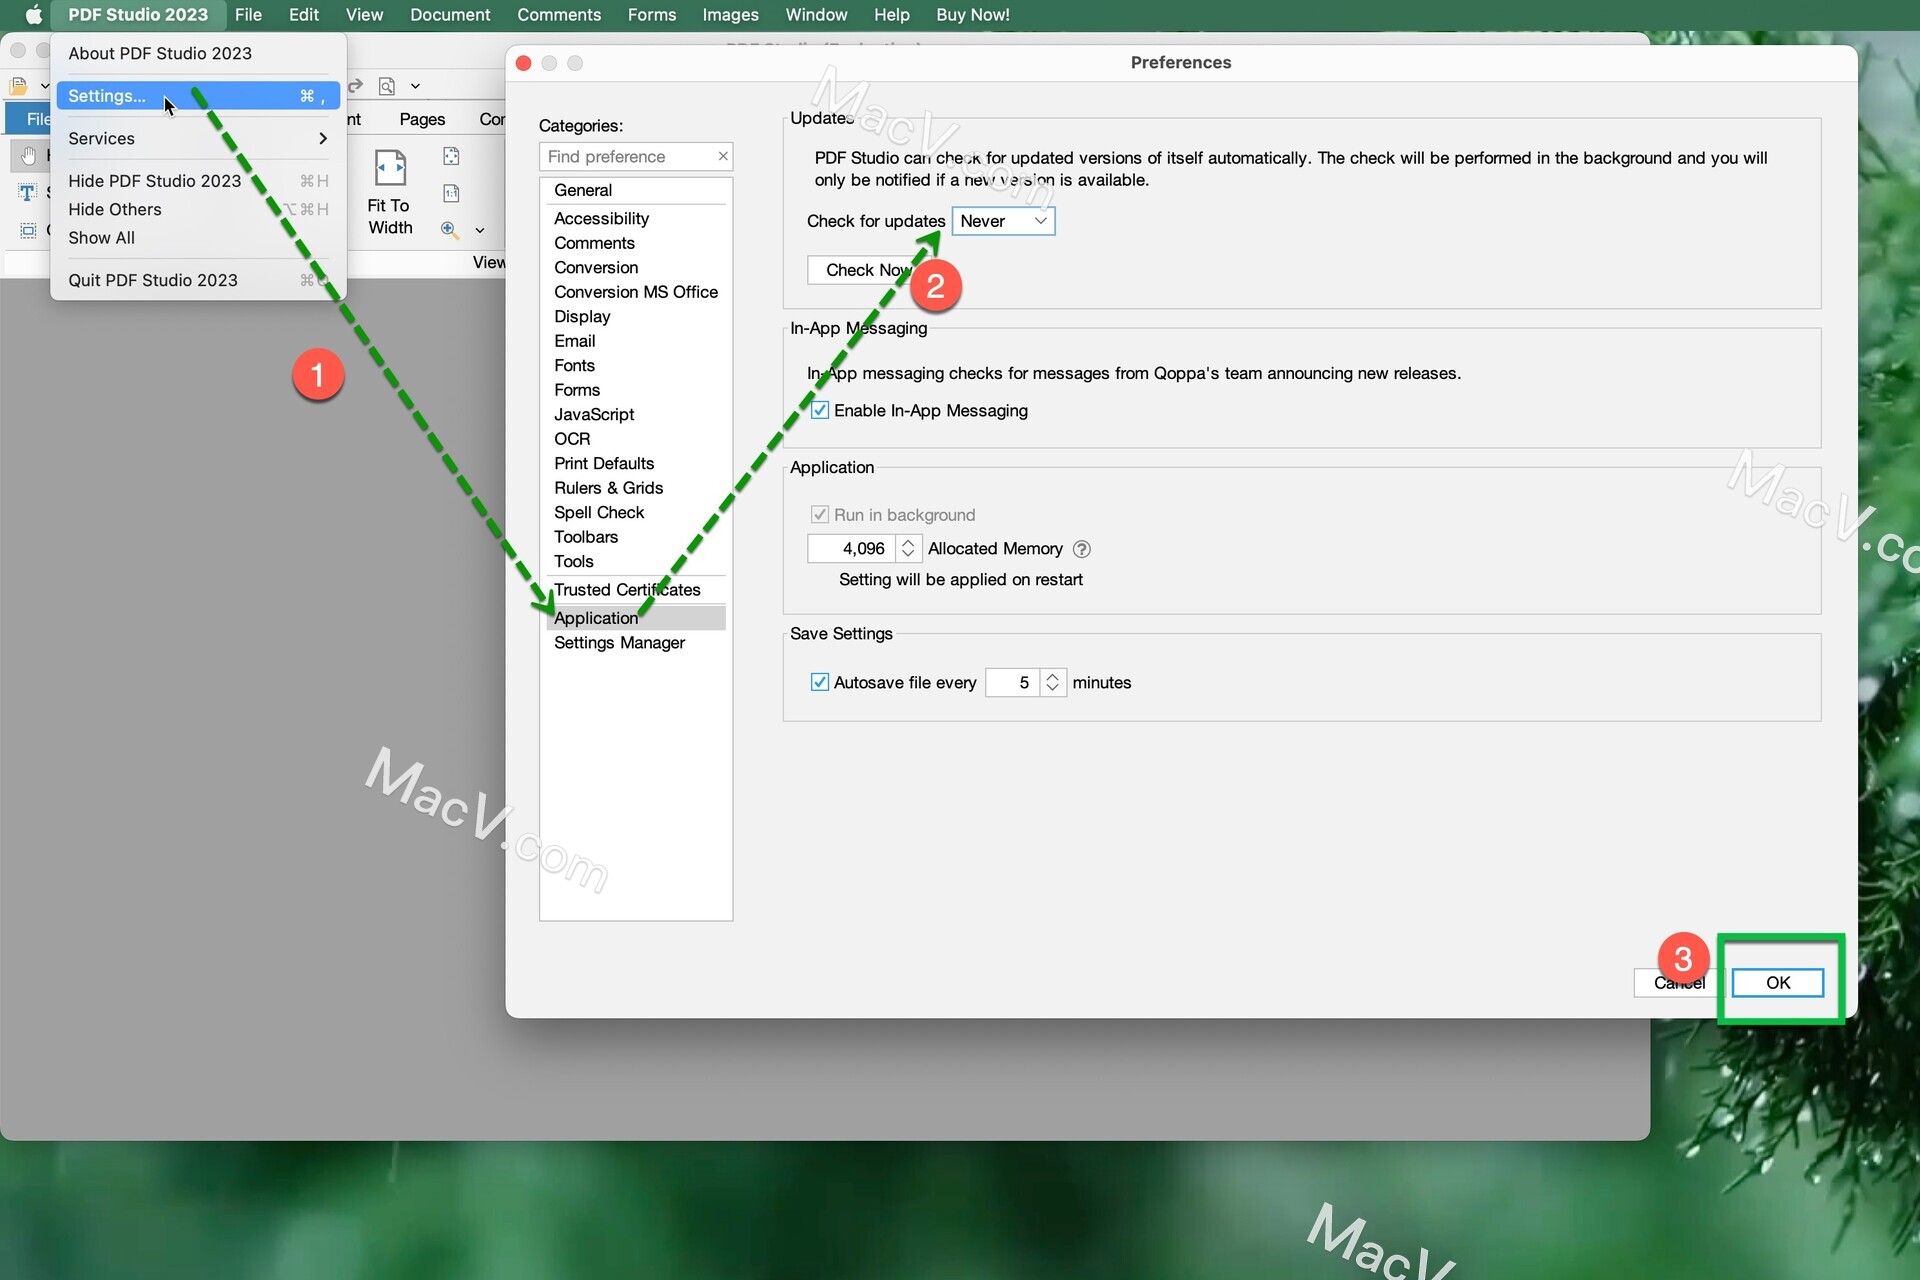Viewport: 1920px width, 1280px height.
Task: Click the redo arrow icon
Action: tap(355, 86)
